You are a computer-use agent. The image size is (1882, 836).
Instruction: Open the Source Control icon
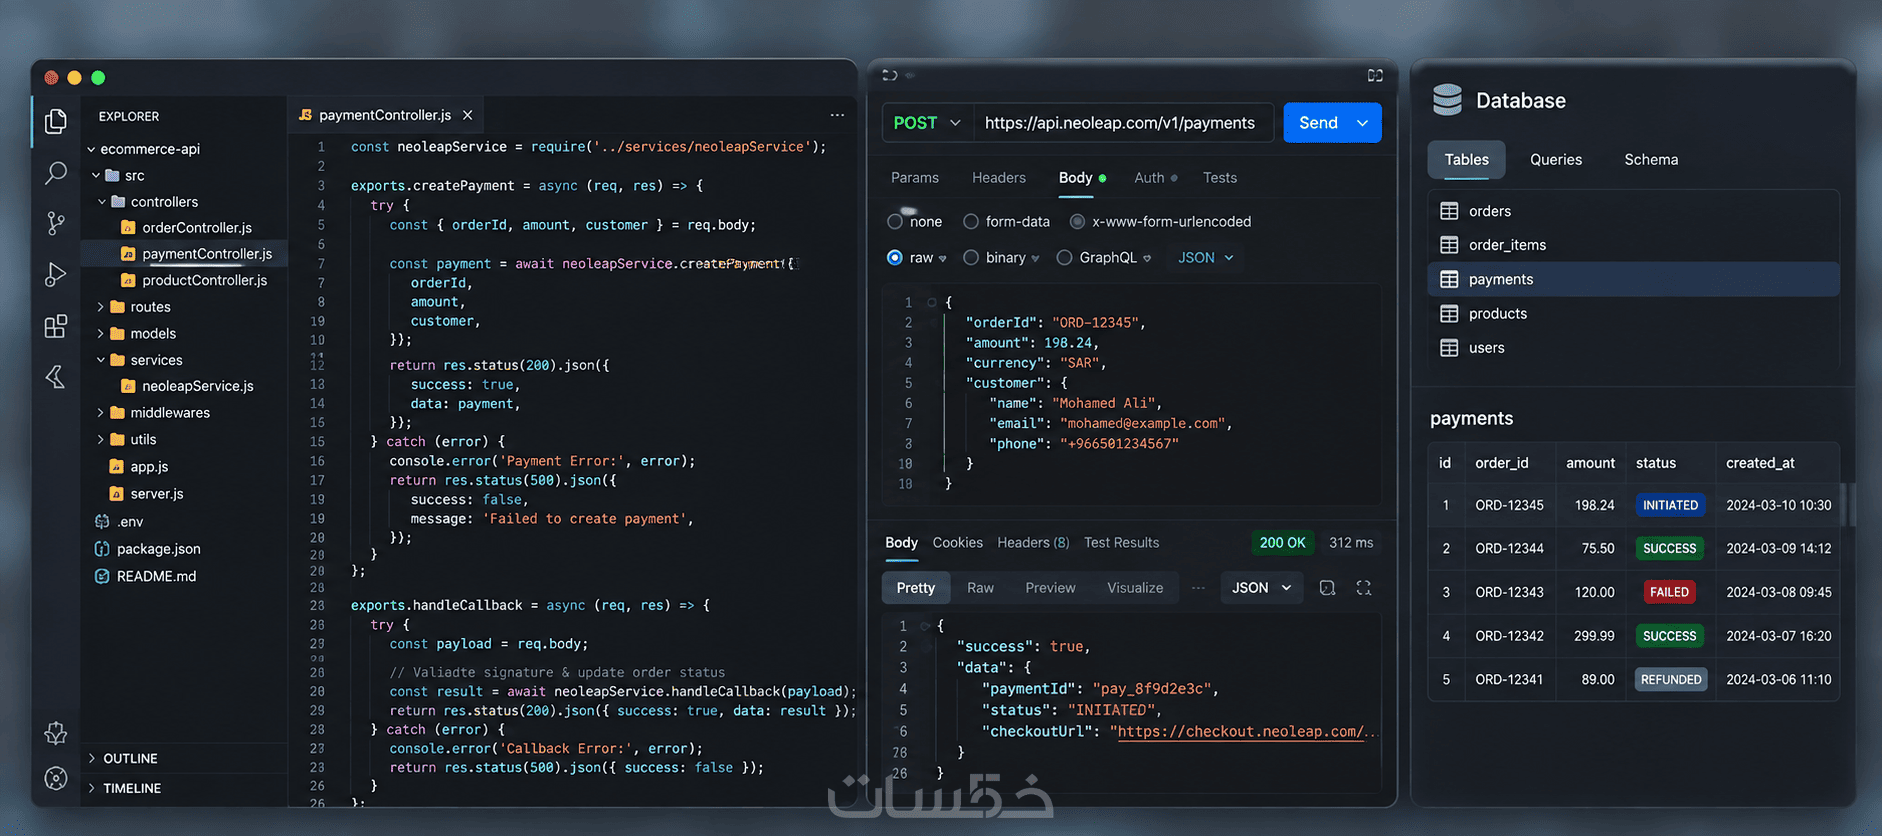(56, 224)
